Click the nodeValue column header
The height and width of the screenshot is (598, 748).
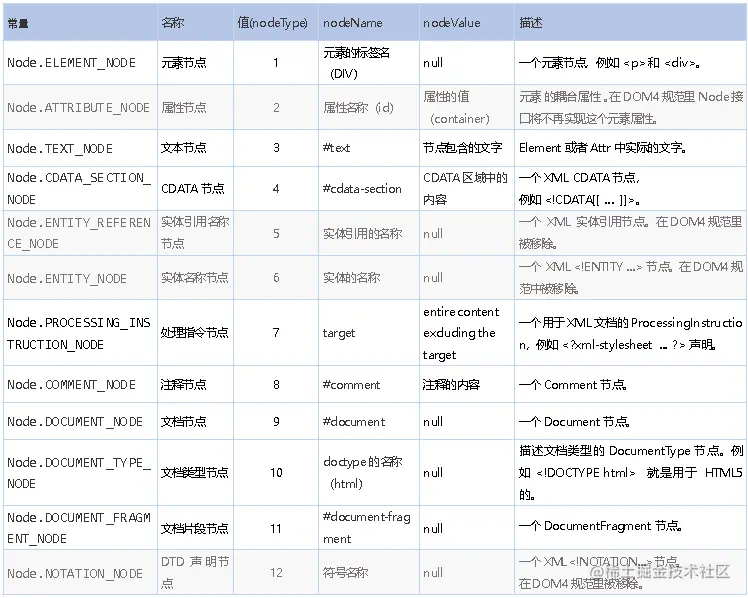coord(467,22)
